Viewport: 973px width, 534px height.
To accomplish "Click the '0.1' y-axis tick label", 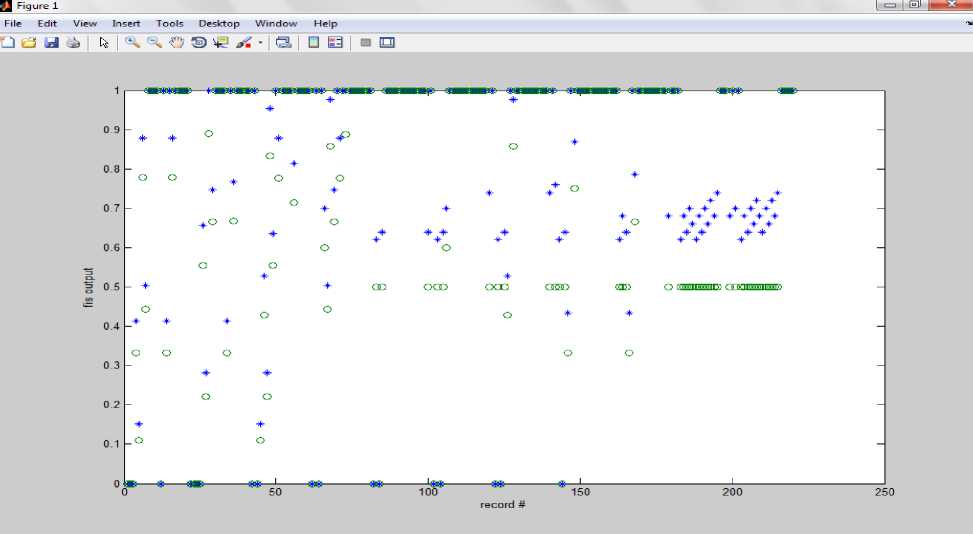I will tap(112, 444).
